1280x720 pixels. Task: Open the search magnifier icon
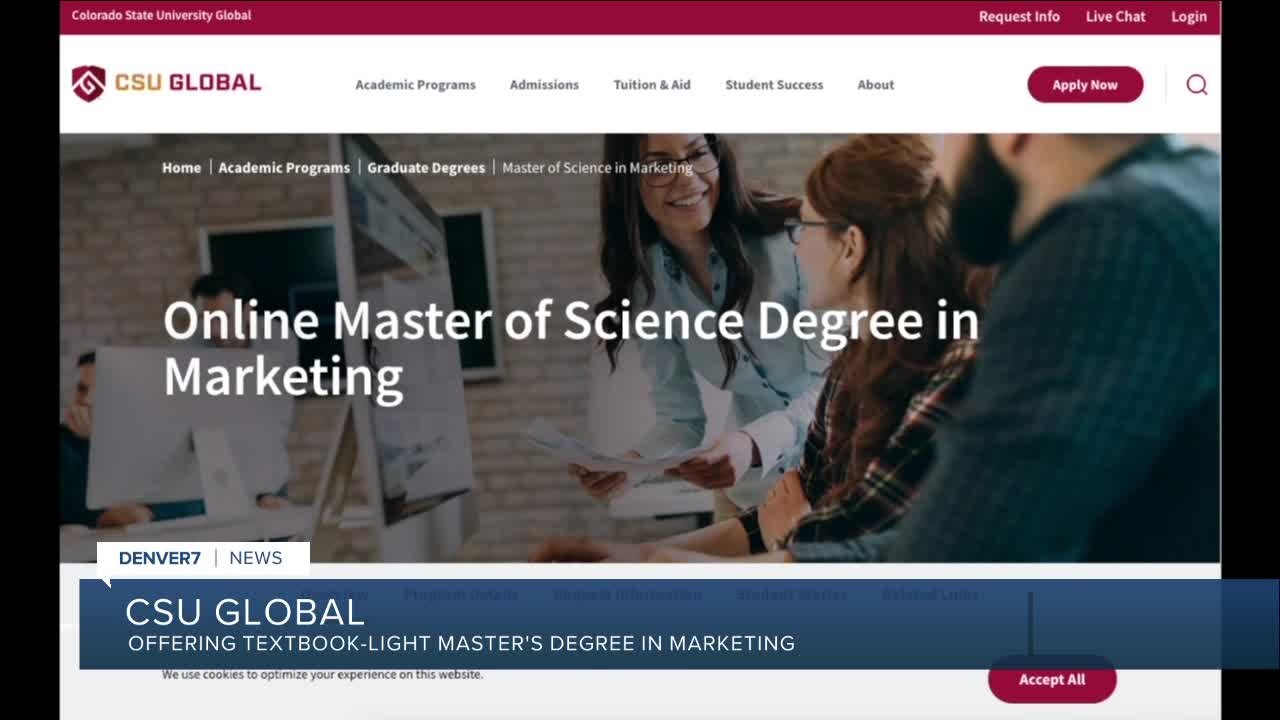pyautogui.click(x=1196, y=85)
